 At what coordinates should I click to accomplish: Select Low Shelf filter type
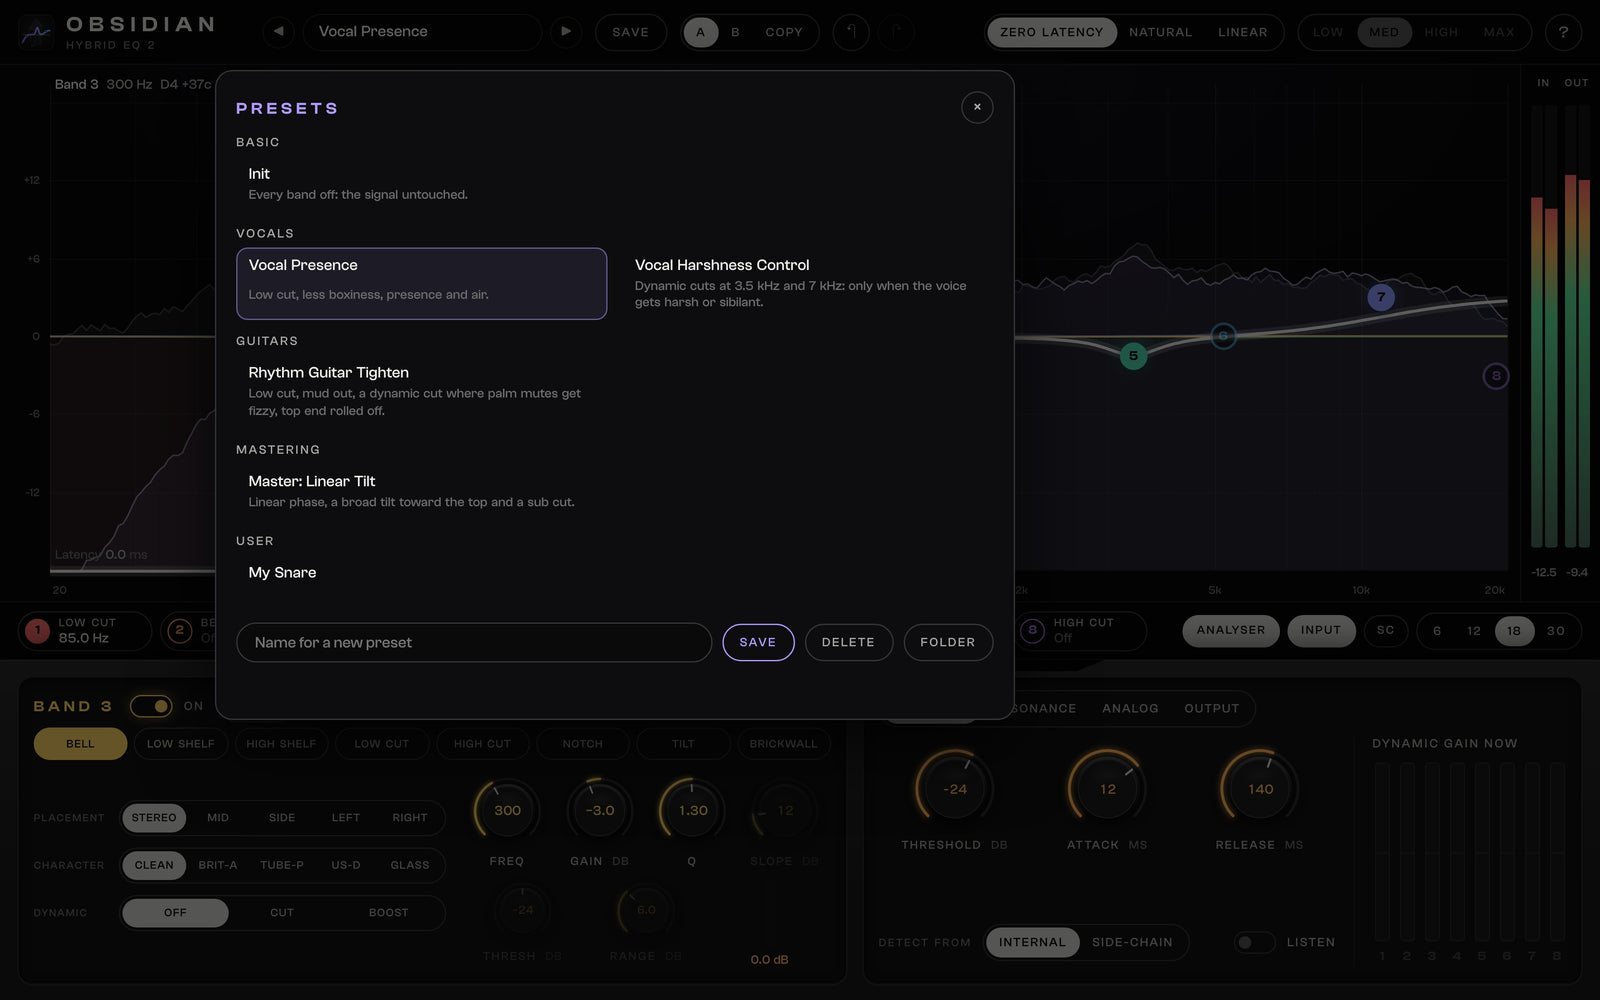tap(181, 744)
